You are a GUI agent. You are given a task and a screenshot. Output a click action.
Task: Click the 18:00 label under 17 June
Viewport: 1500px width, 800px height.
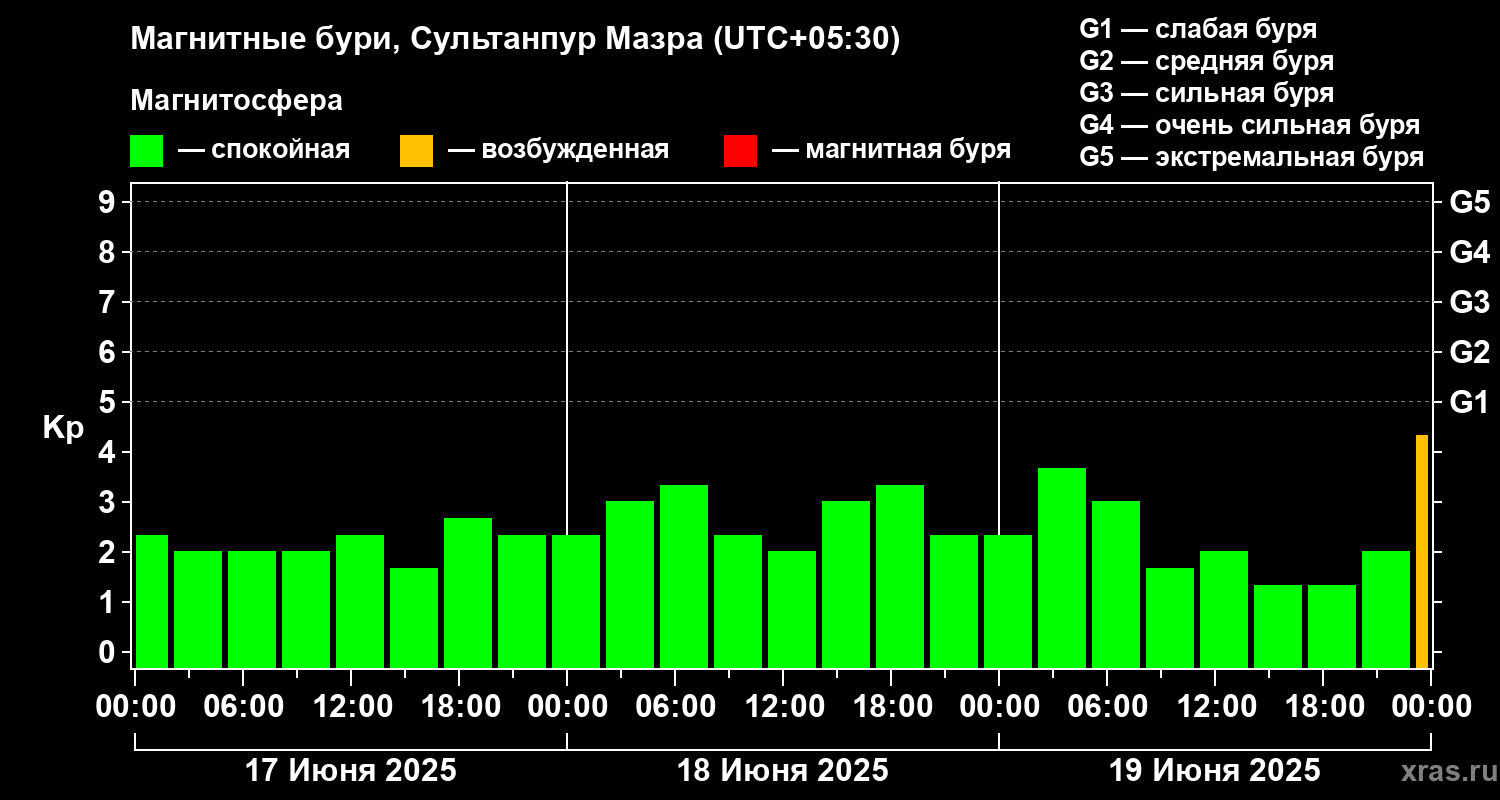459,707
